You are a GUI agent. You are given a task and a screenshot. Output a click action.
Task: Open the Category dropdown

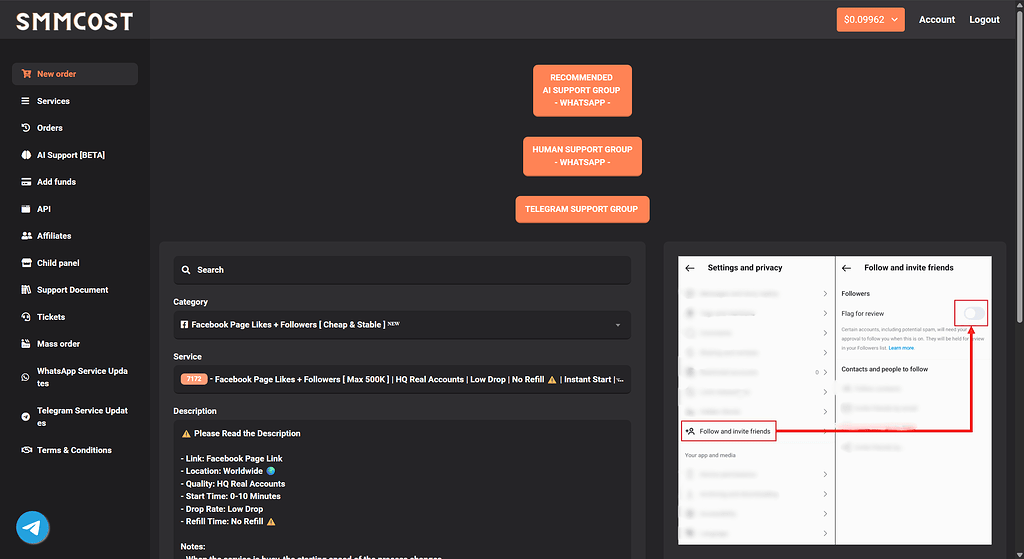[402, 325]
